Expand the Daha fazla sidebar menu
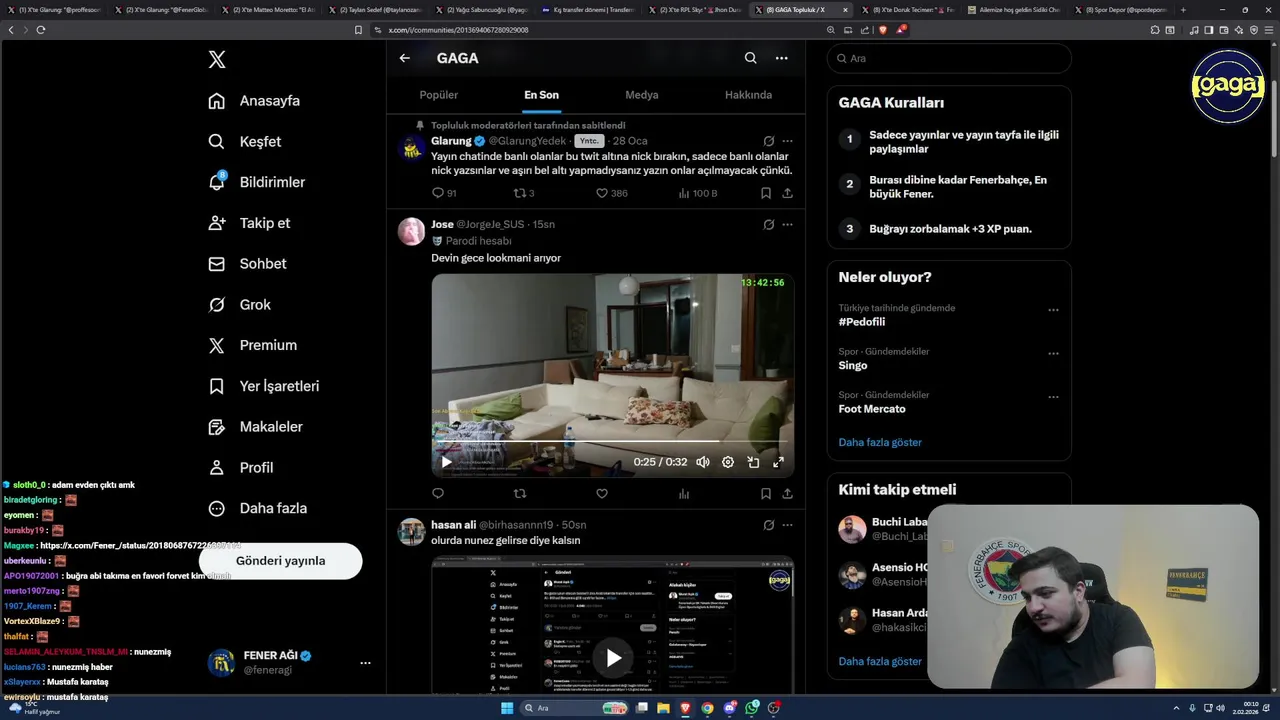The image size is (1280, 720). 257,508
